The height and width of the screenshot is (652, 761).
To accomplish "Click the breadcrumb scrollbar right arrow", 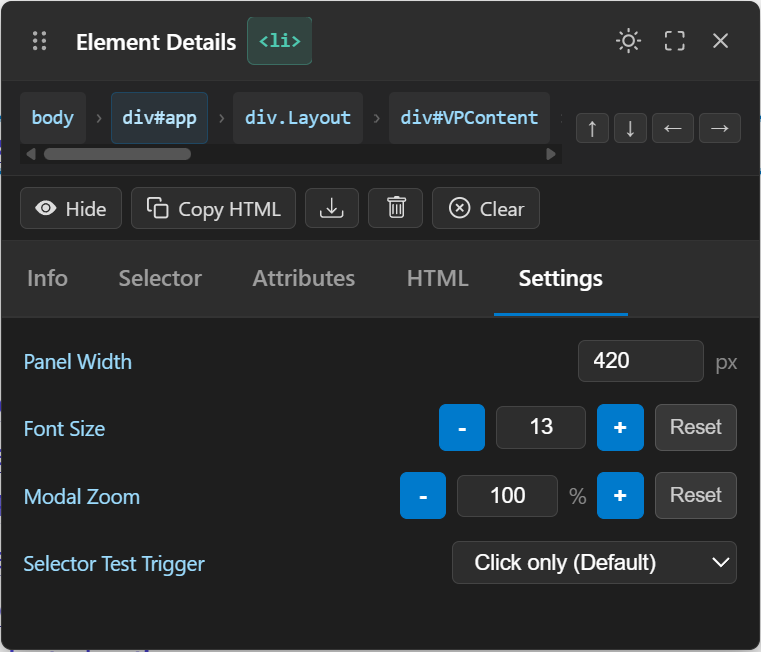I will click(x=551, y=154).
